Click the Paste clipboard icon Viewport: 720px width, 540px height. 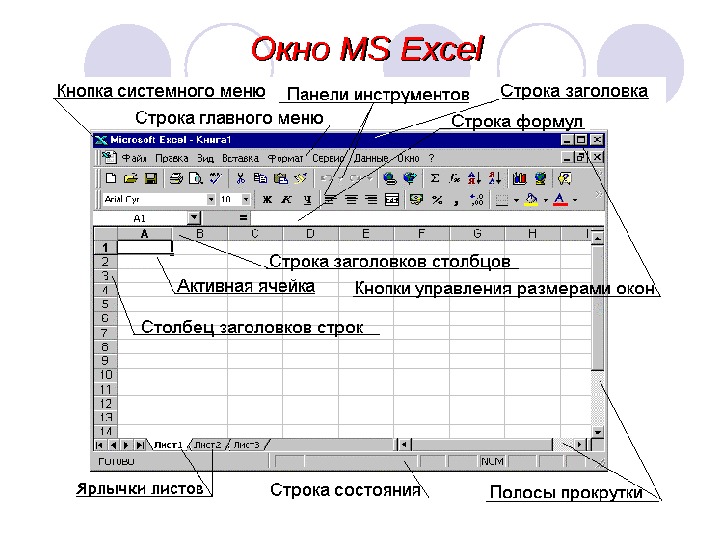(281, 178)
